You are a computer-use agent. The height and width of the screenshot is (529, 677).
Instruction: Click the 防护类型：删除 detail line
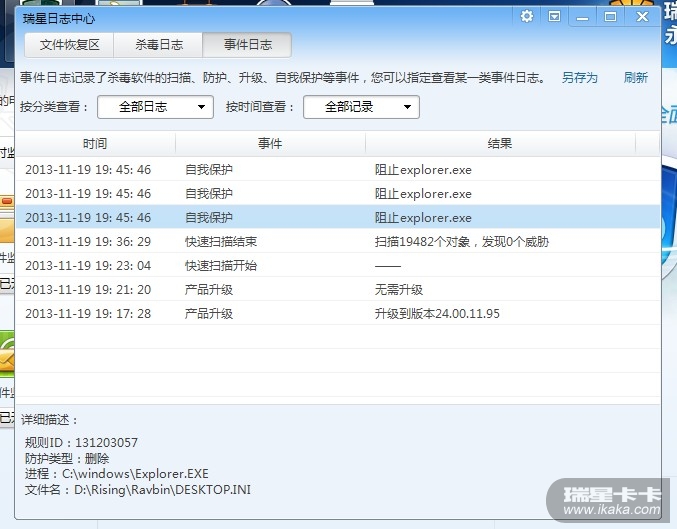tap(67, 458)
